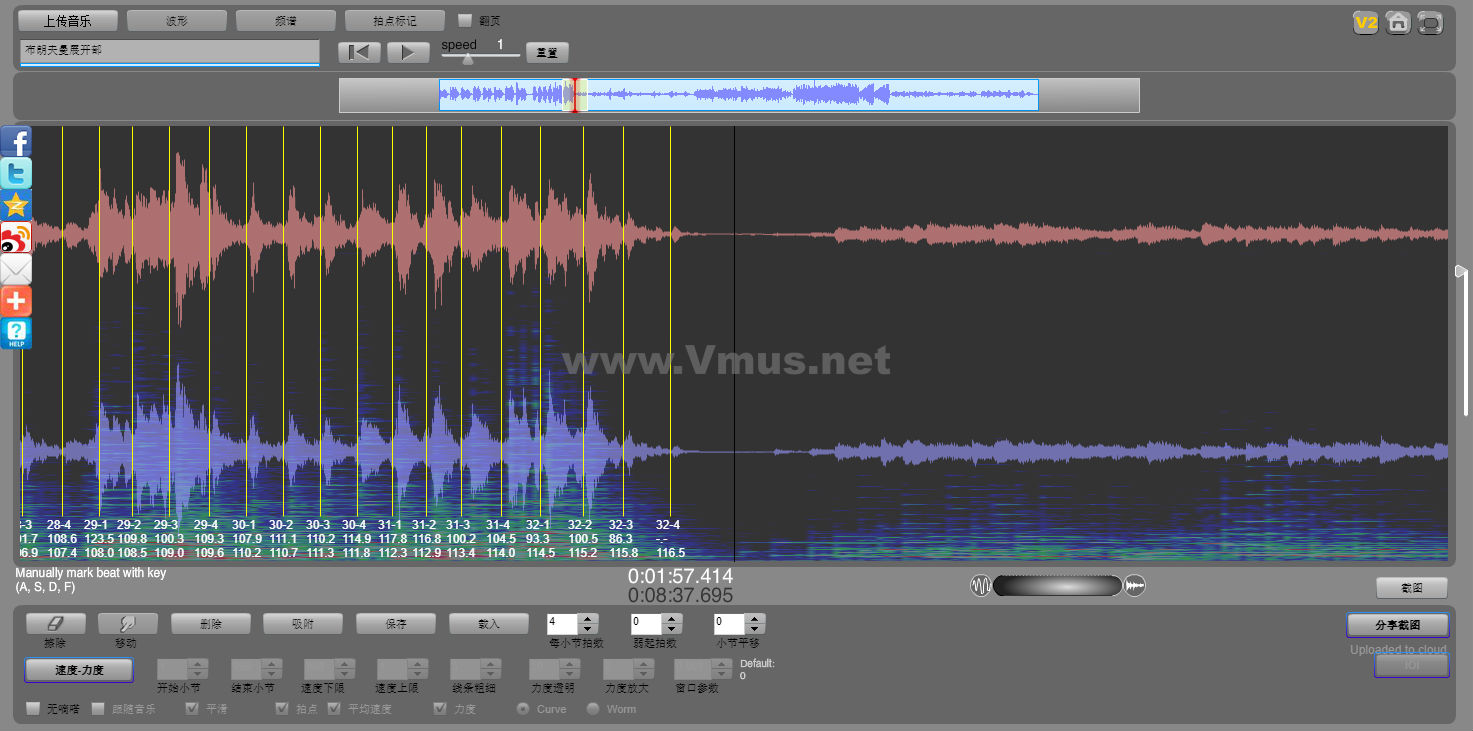
Task: Click the yellow star favorites icon
Action: 16,205
